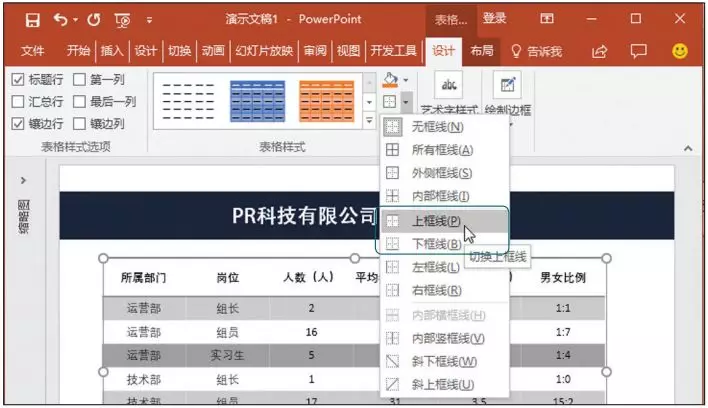Click the 所属部门 header cell
Viewport: 708px width, 408px height.
coord(144,278)
